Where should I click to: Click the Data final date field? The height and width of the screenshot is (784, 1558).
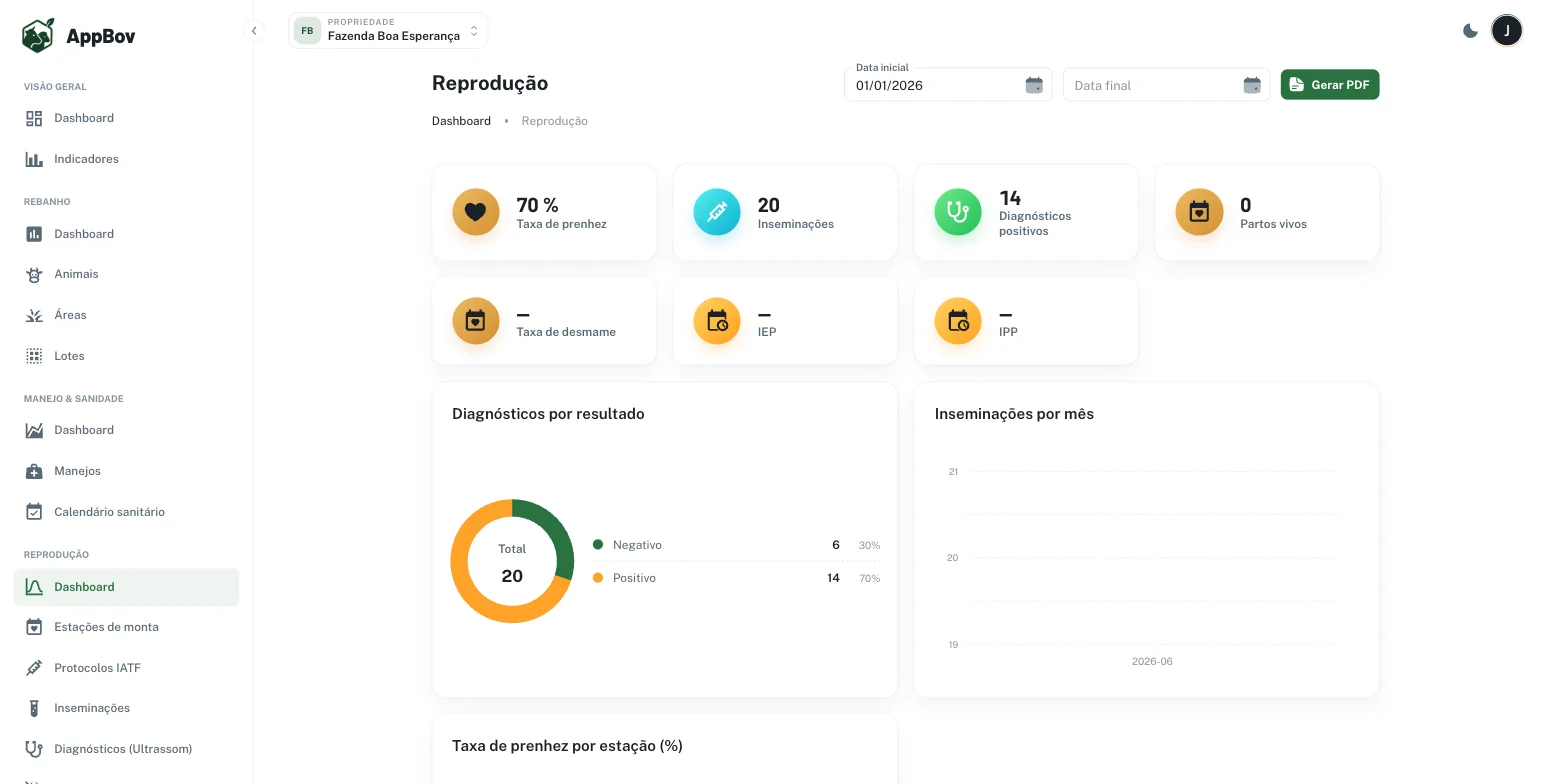(x=1166, y=85)
